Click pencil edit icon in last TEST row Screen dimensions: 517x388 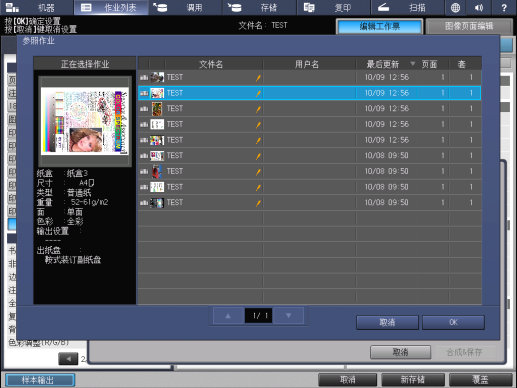[x=258, y=203]
